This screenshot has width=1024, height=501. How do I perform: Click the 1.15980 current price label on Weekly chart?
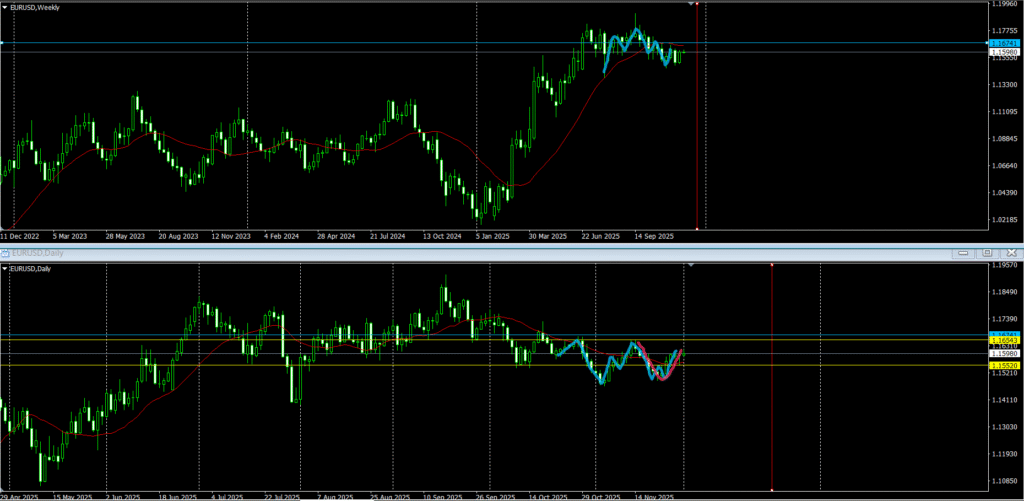click(x=1002, y=52)
